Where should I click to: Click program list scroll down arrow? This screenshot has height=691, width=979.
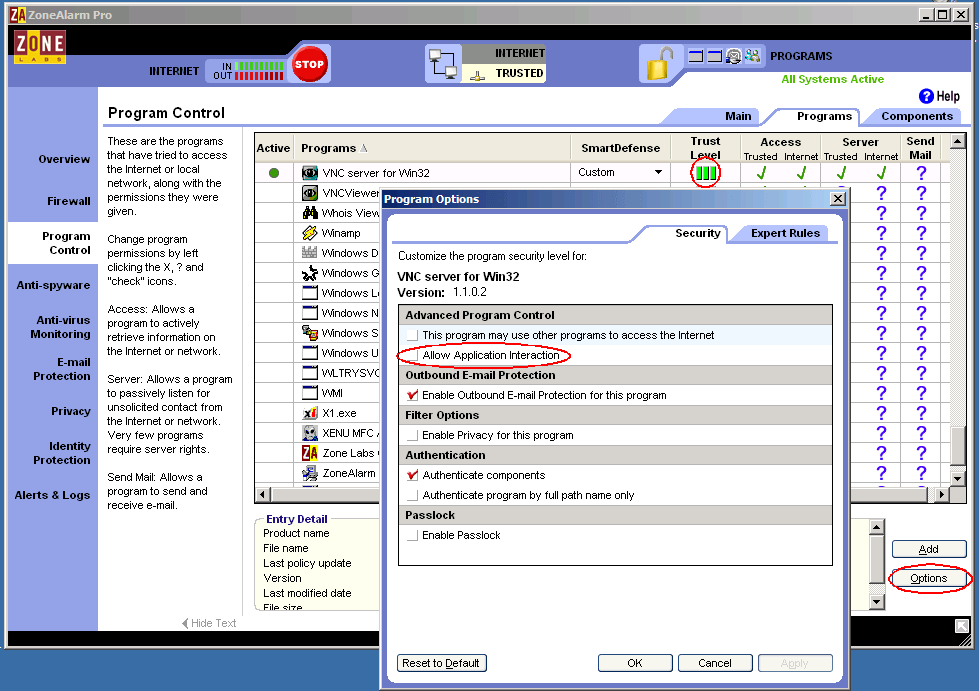pos(958,479)
